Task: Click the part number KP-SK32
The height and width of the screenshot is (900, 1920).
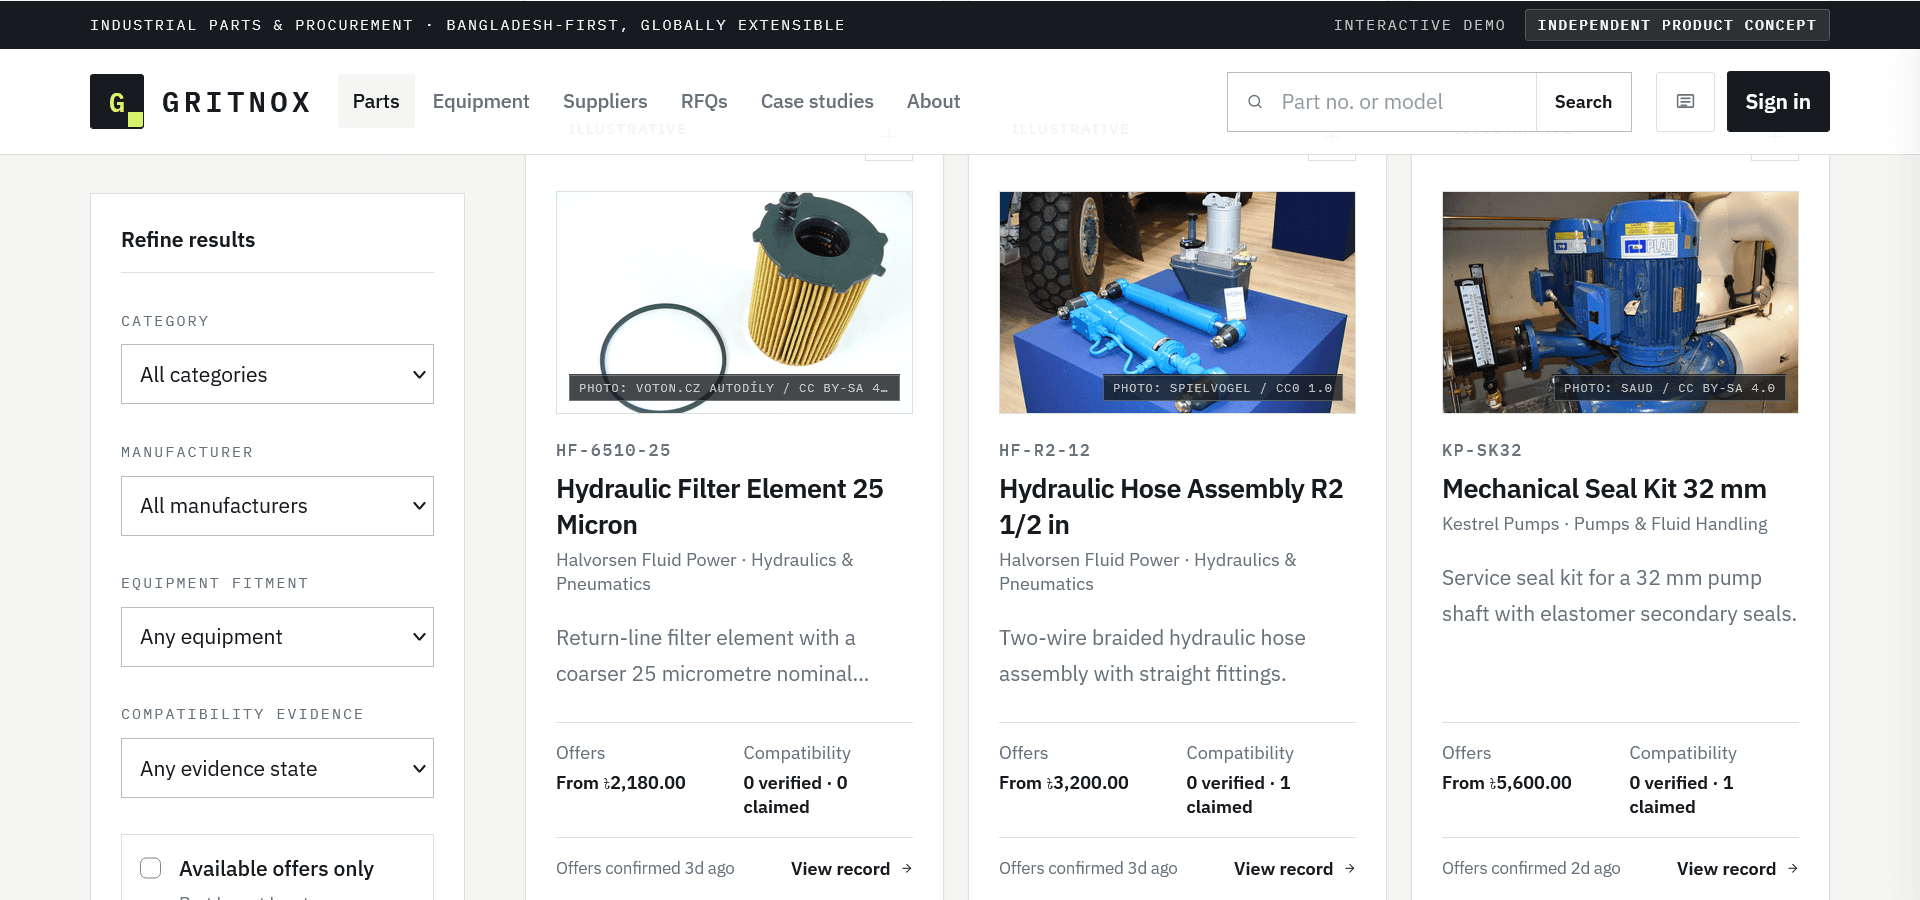Action: click(1482, 451)
